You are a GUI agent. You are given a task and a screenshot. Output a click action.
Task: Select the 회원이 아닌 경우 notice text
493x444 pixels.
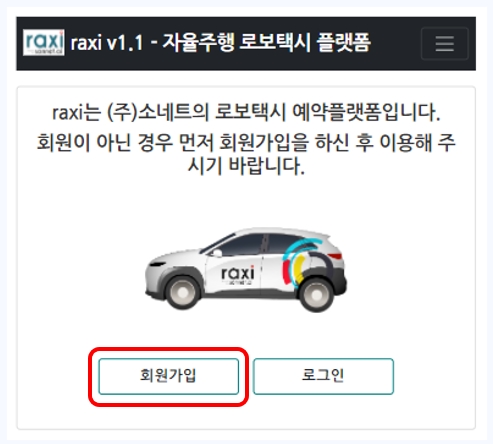pos(246,143)
